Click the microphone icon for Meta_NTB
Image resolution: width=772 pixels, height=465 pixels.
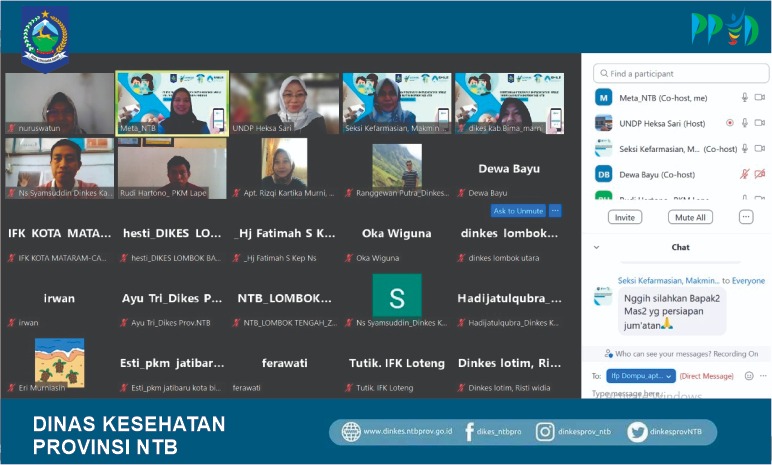coord(744,98)
